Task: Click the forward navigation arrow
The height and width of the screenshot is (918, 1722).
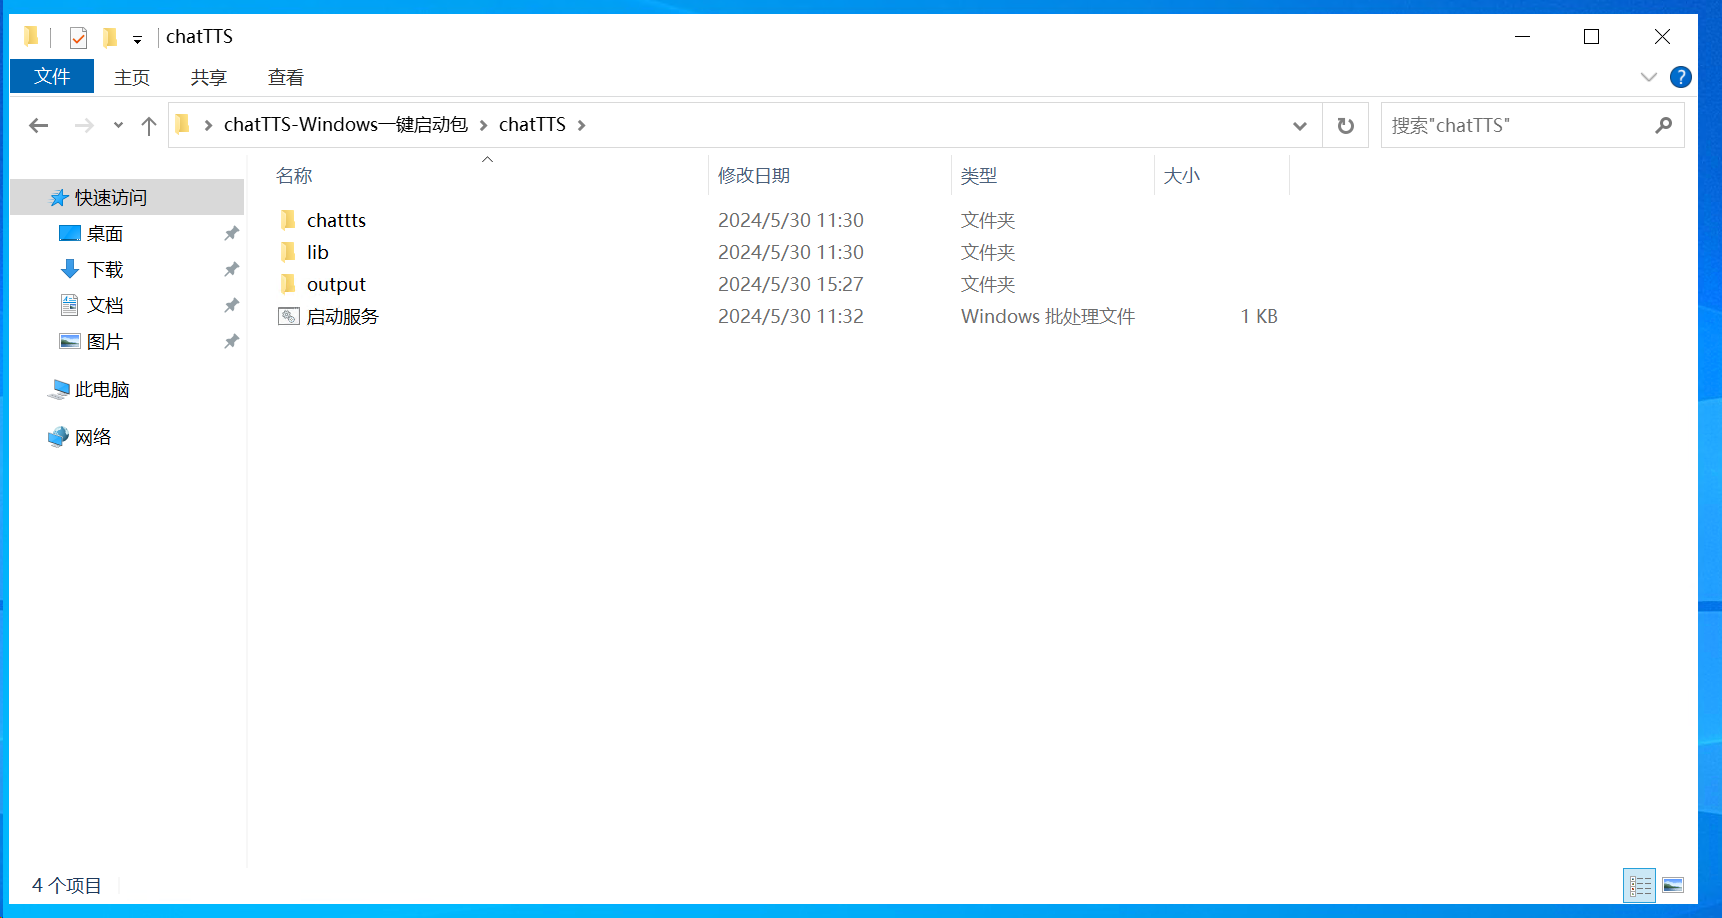Action: click(x=84, y=125)
